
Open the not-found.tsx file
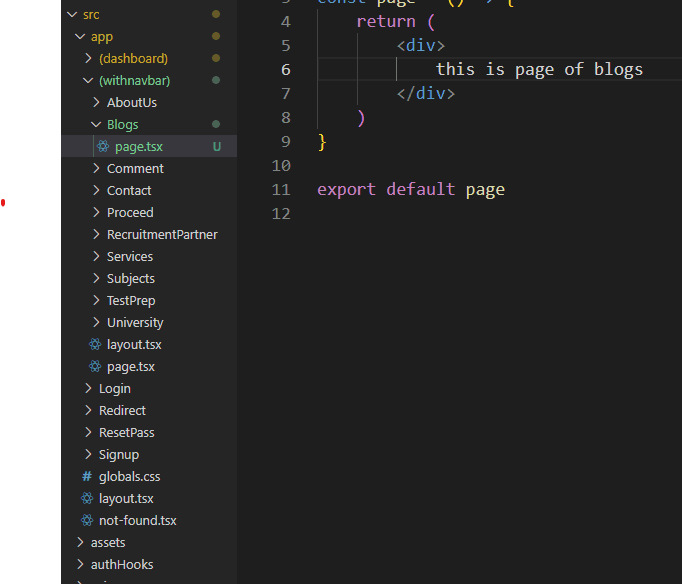click(x=138, y=521)
